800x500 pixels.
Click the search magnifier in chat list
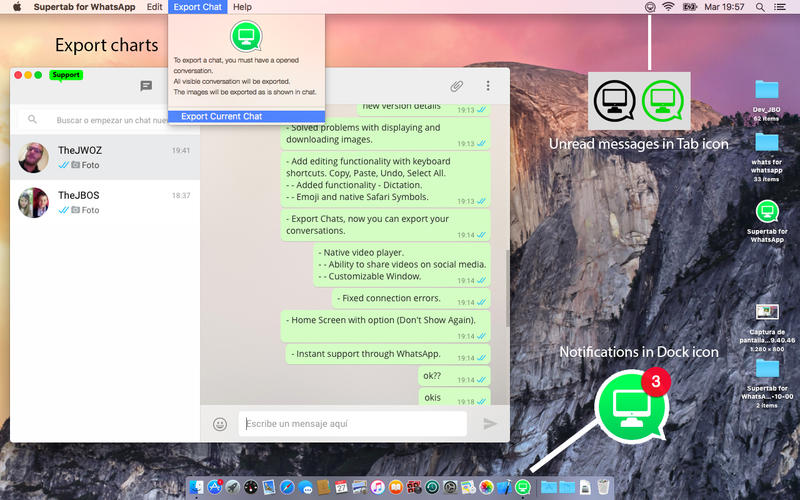coord(32,119)
